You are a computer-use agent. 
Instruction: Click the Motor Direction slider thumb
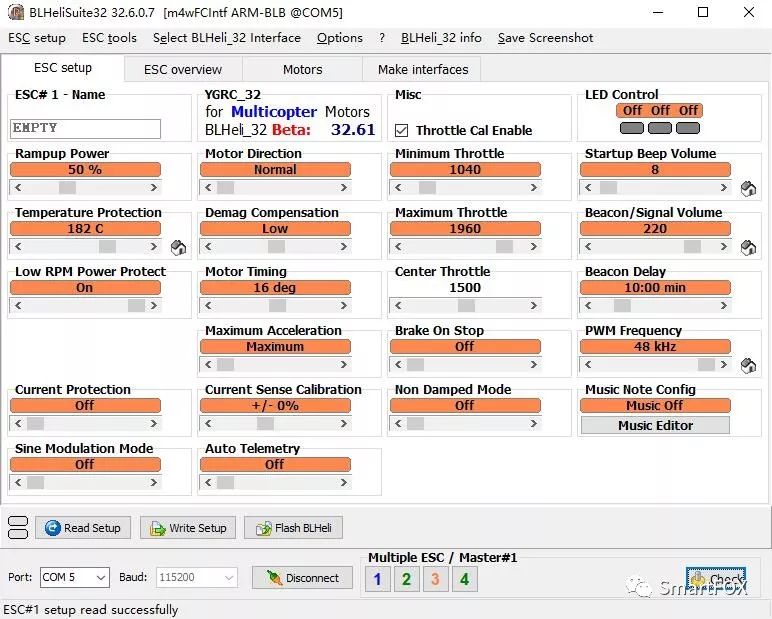click(226, 188)
